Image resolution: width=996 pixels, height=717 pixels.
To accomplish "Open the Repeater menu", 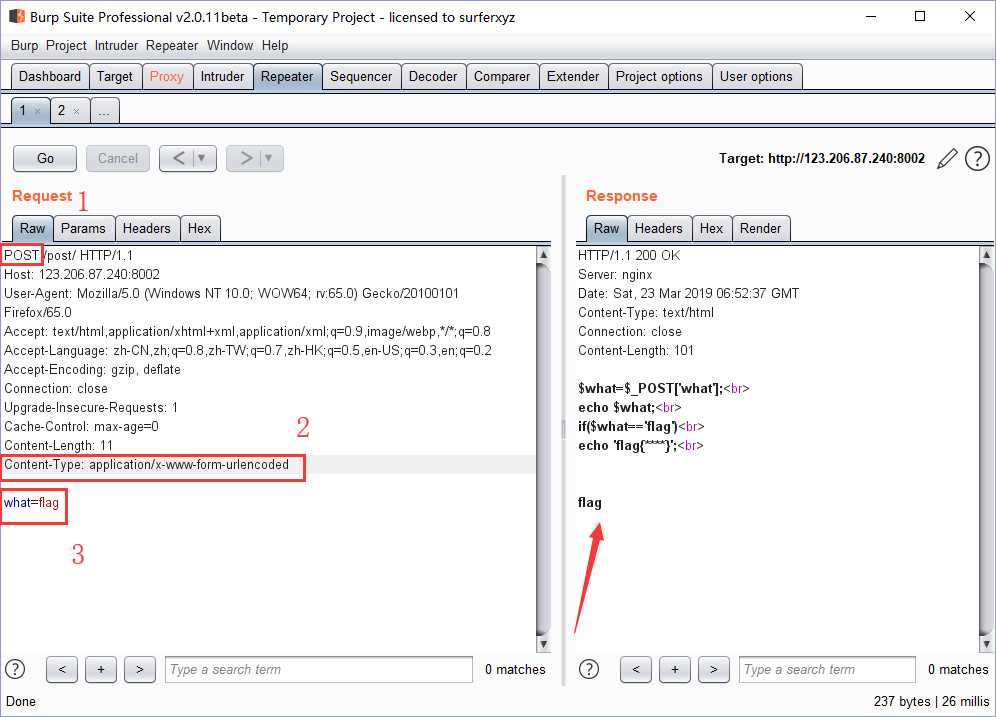I will point(172,46).
